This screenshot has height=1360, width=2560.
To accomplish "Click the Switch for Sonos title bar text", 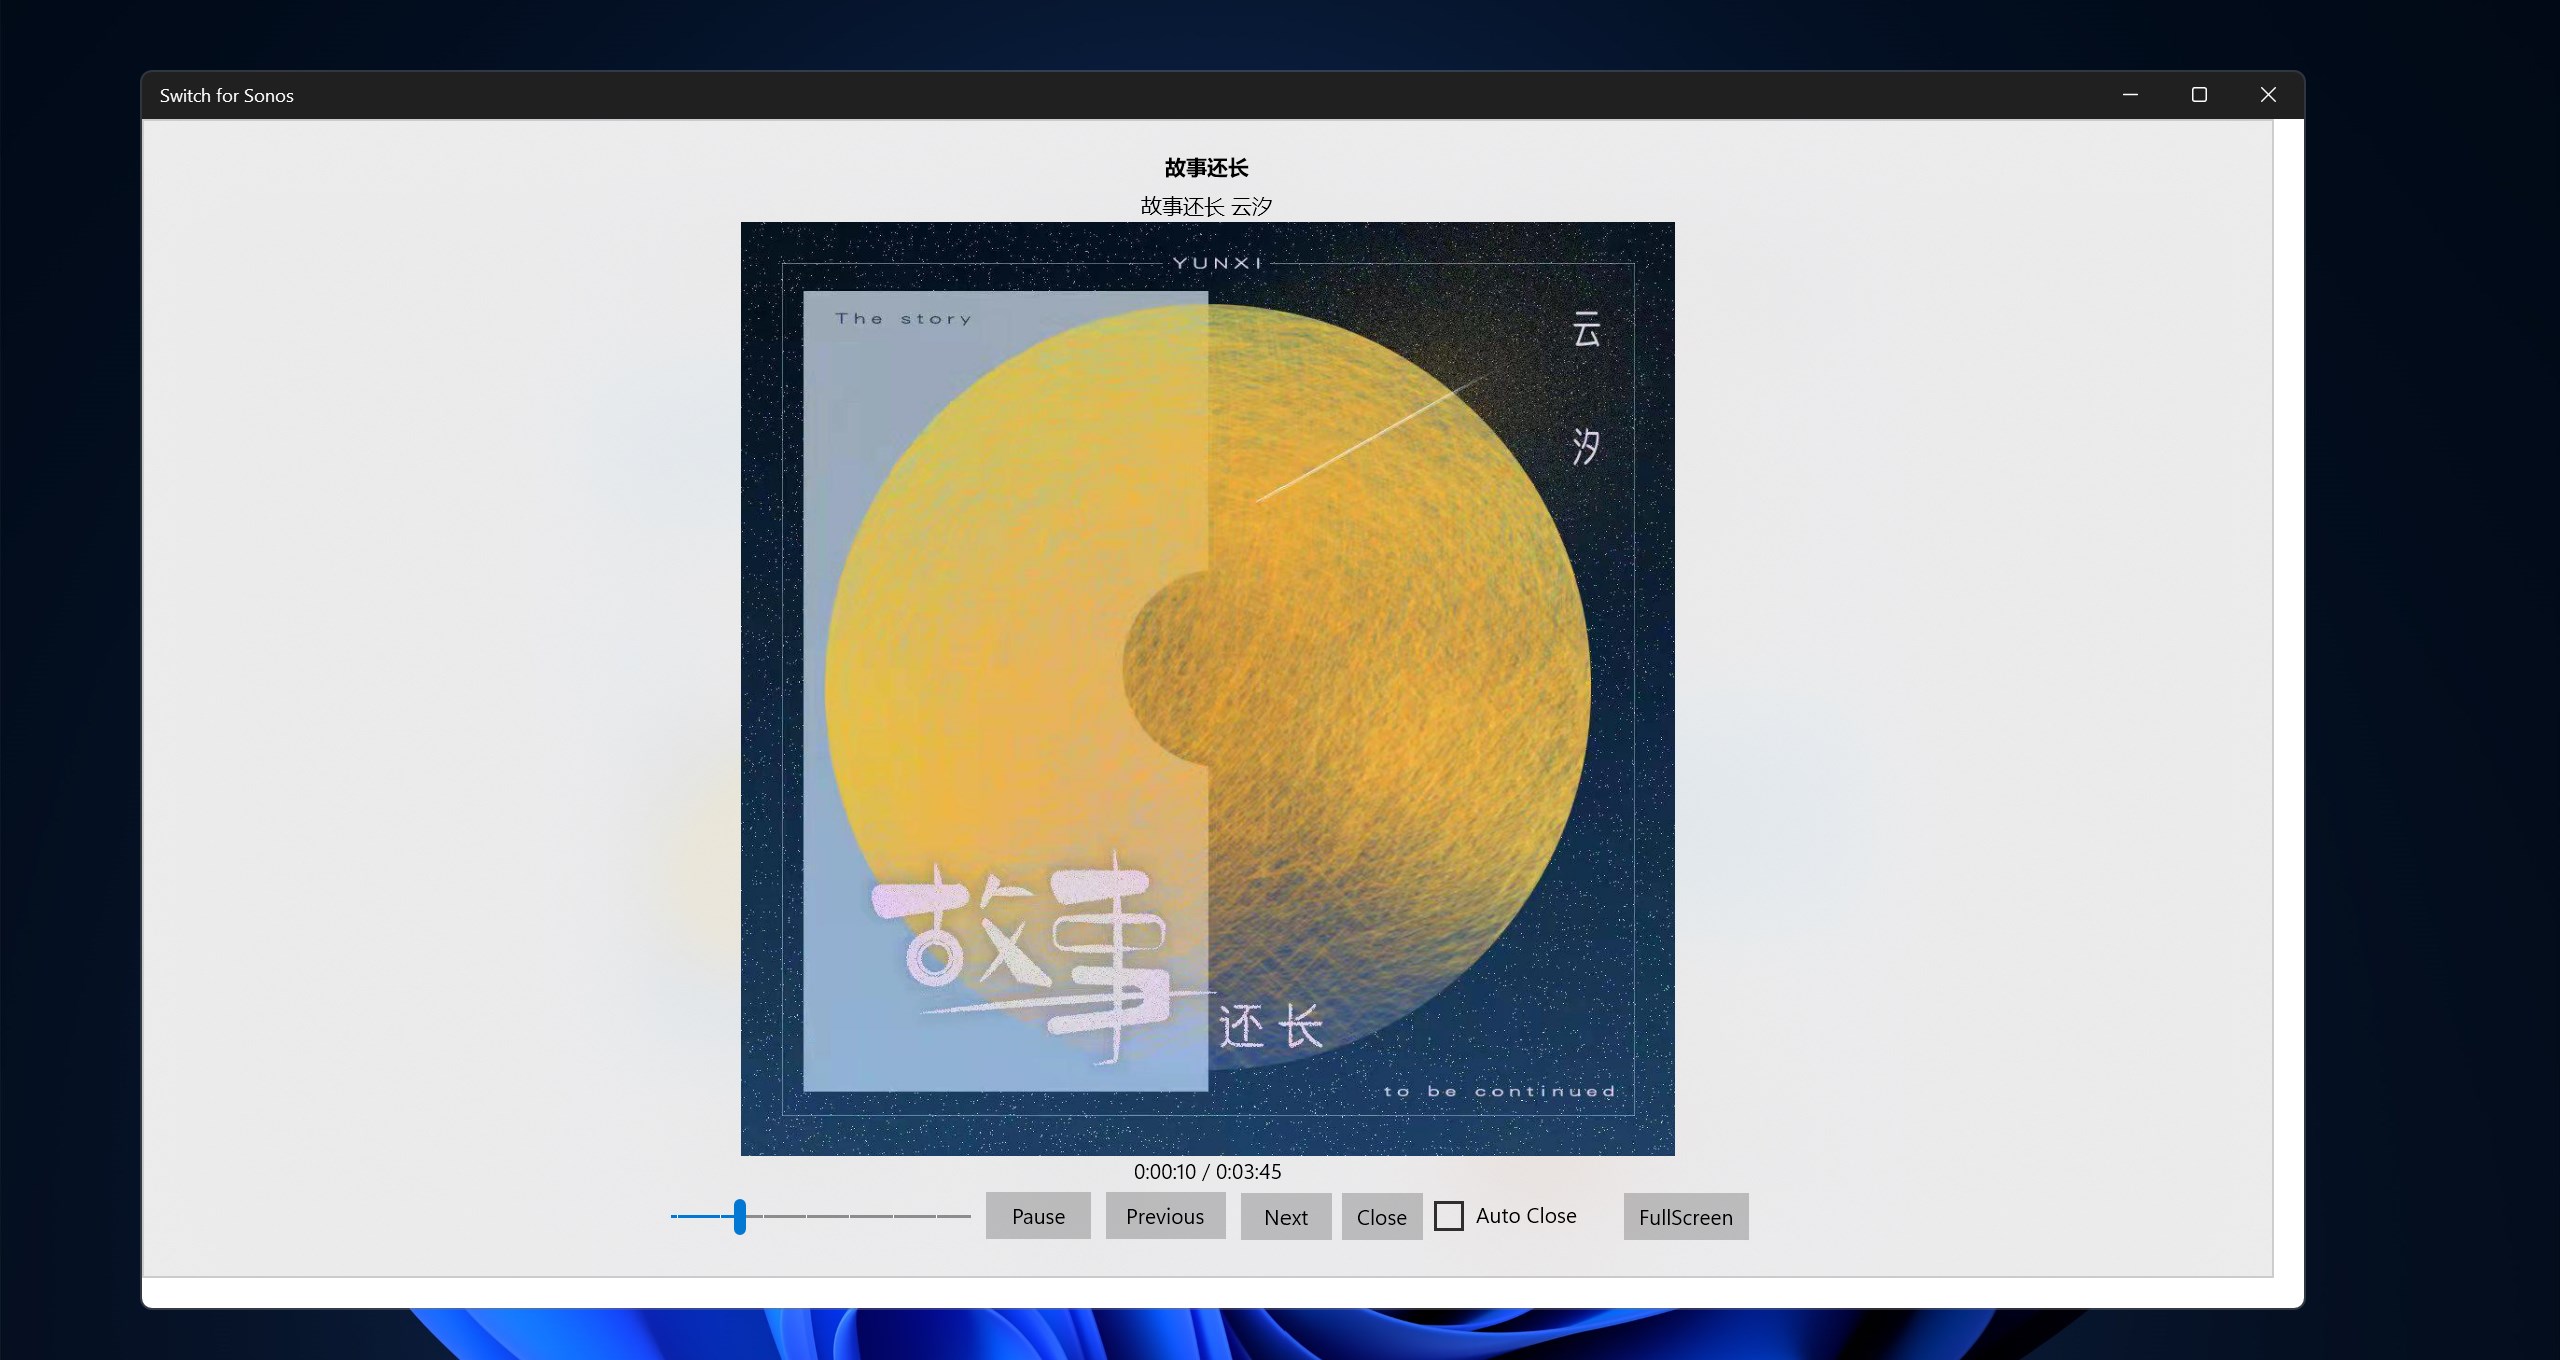I will tap(227, 96).
